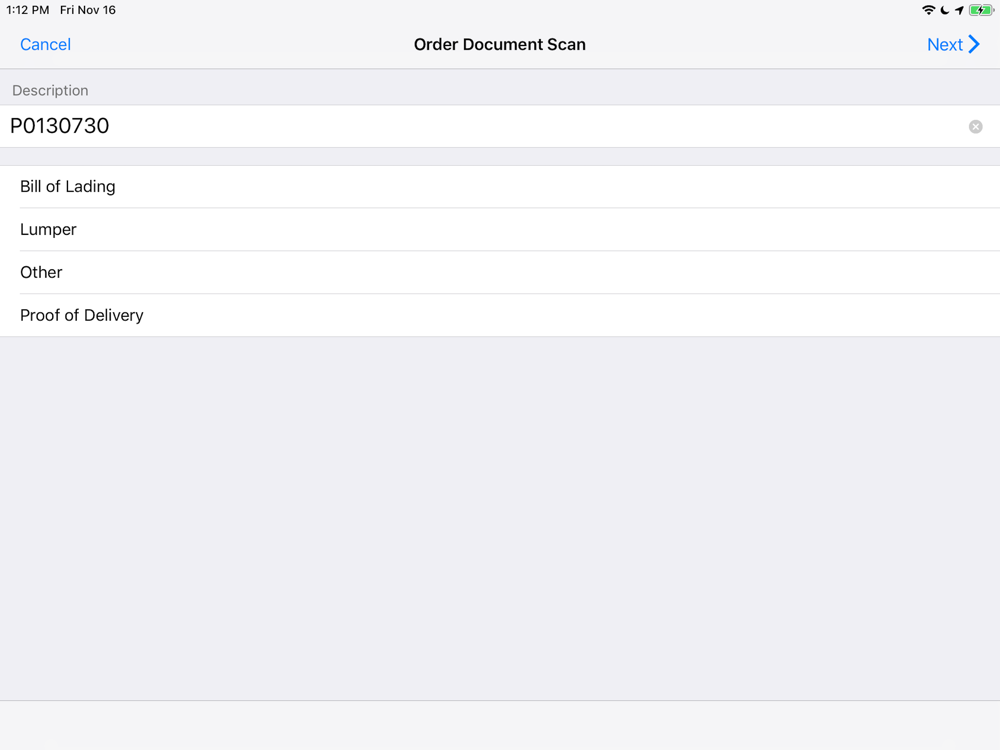Tap the Next button
Screen dimensions: 1000x750
pyautogui.click(x=953, y=45)
